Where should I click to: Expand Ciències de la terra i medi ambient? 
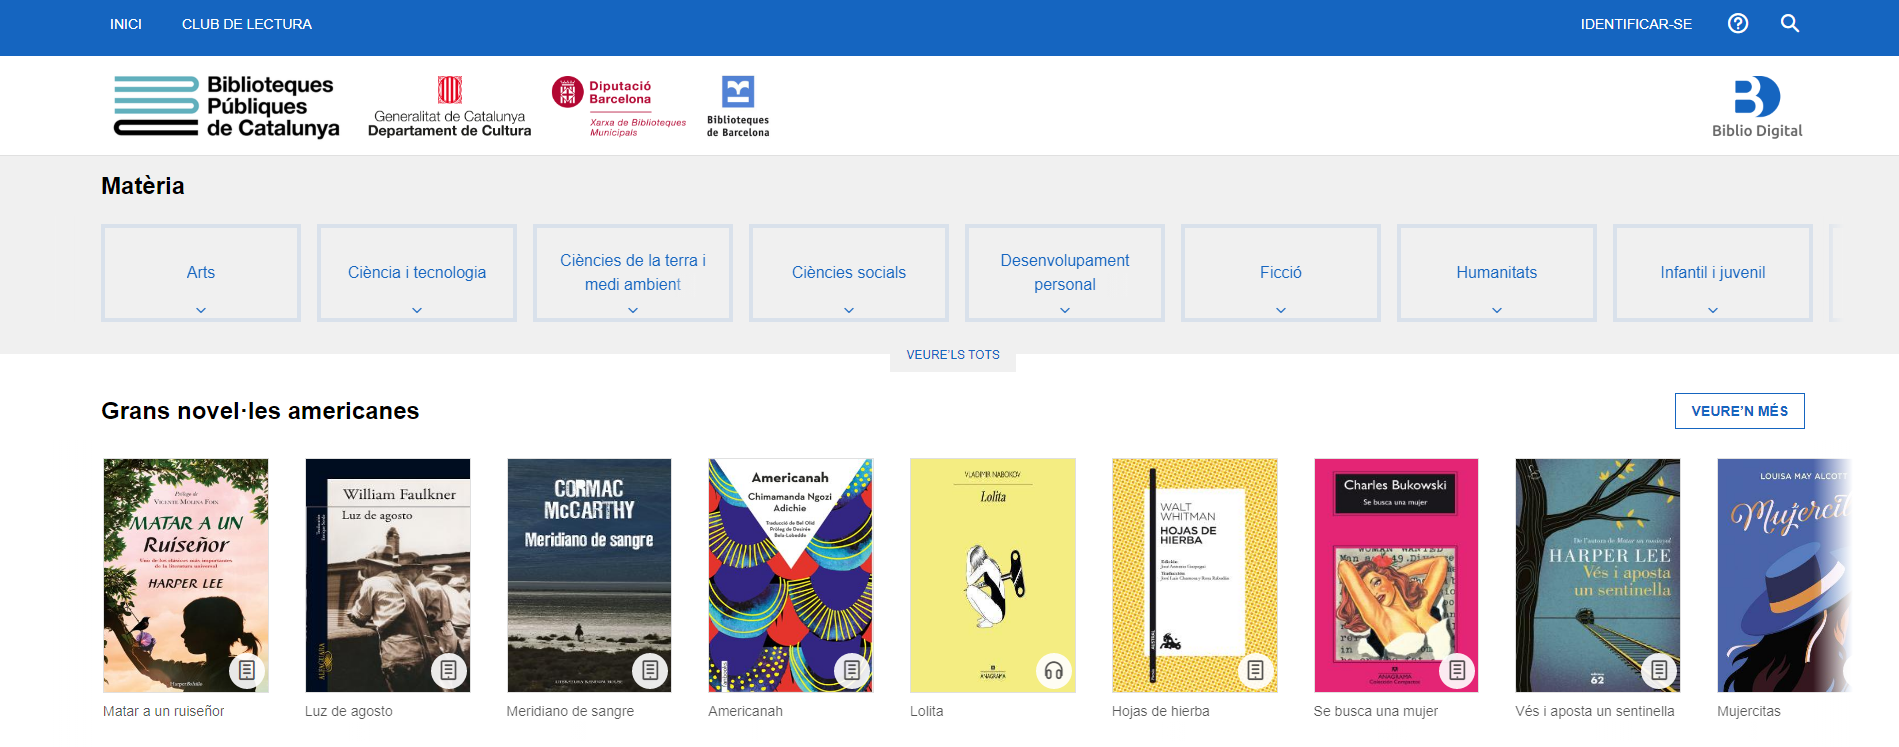tap(633, 273)
